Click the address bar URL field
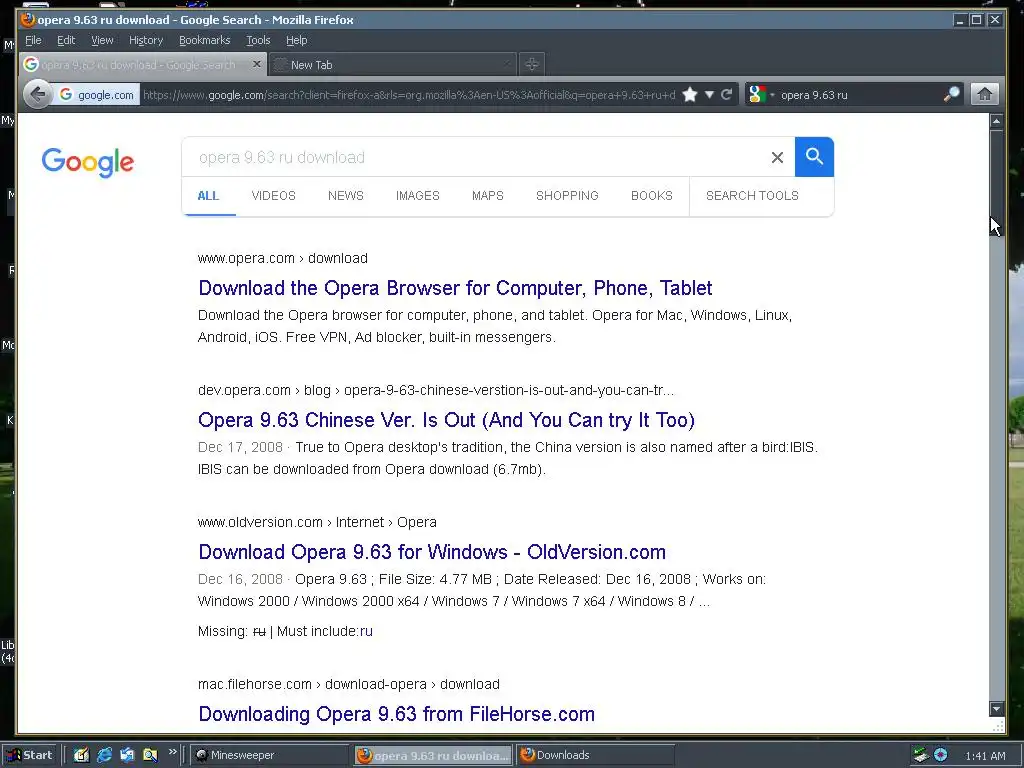The image size is (1024, 768). coord(409,95)
